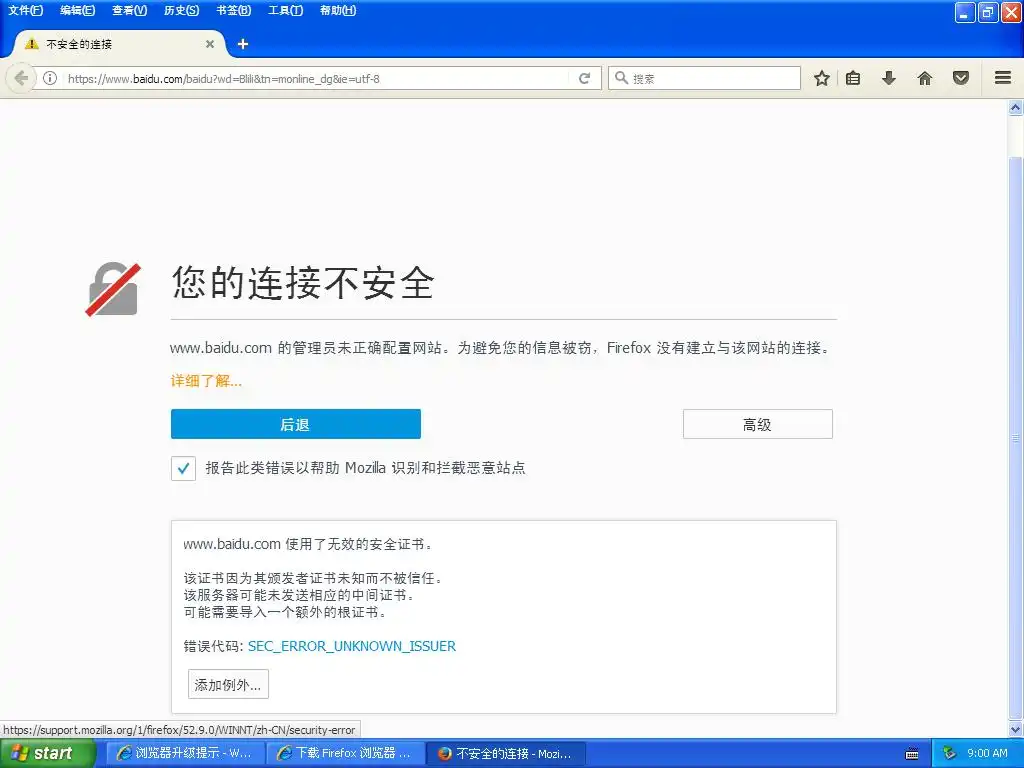This screenshot has height=768, width=1024.
Task: Click the back arrow navigation button
Action: click(20, 78)
